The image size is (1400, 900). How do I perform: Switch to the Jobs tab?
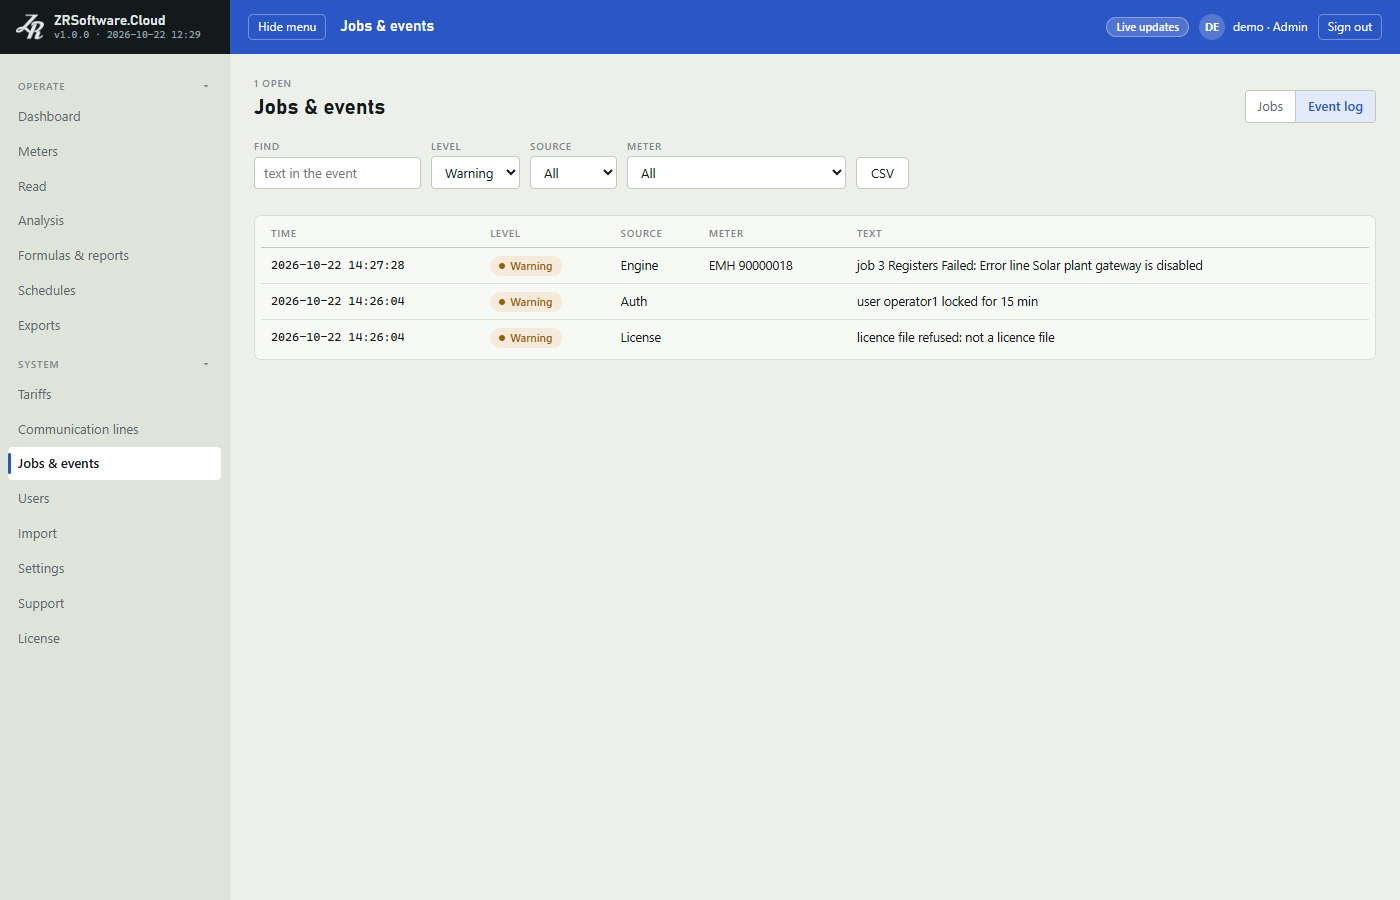pos(1270,107)
